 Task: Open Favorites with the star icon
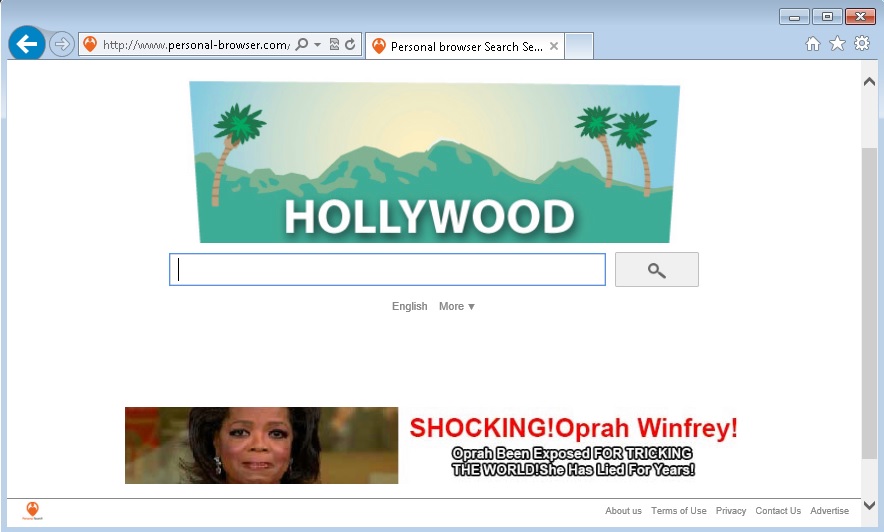837,43
